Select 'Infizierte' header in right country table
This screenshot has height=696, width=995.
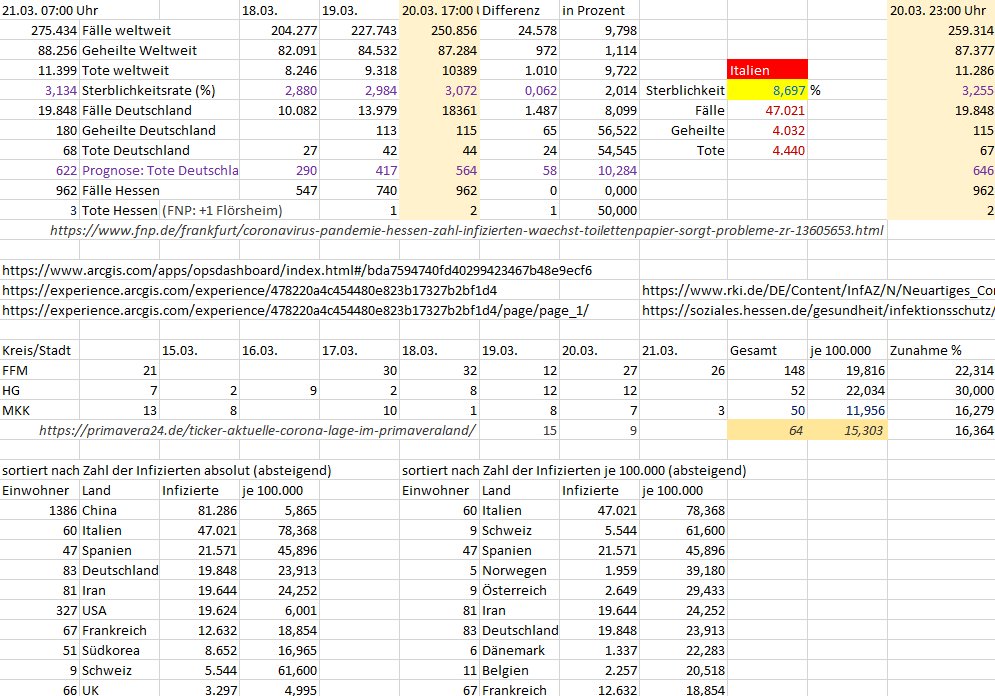click(599, 490)
